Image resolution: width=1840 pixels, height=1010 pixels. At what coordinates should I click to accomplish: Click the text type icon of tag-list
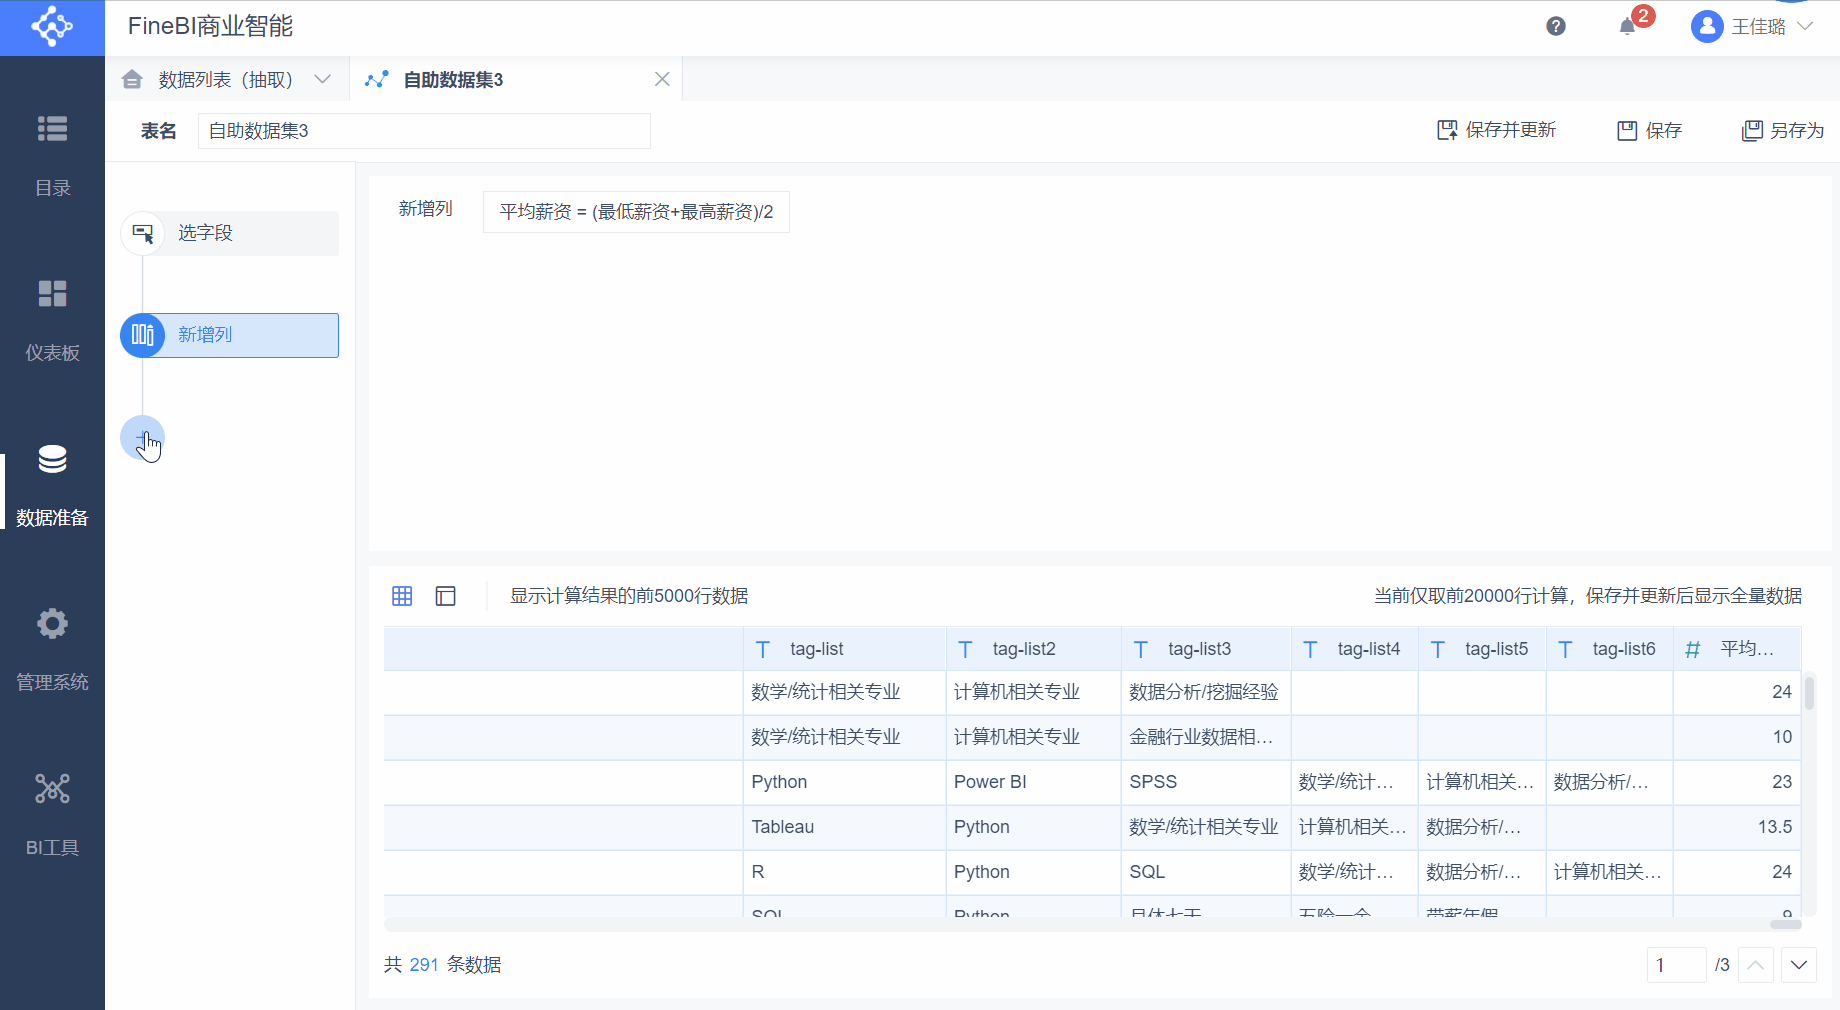click(763, 650)
